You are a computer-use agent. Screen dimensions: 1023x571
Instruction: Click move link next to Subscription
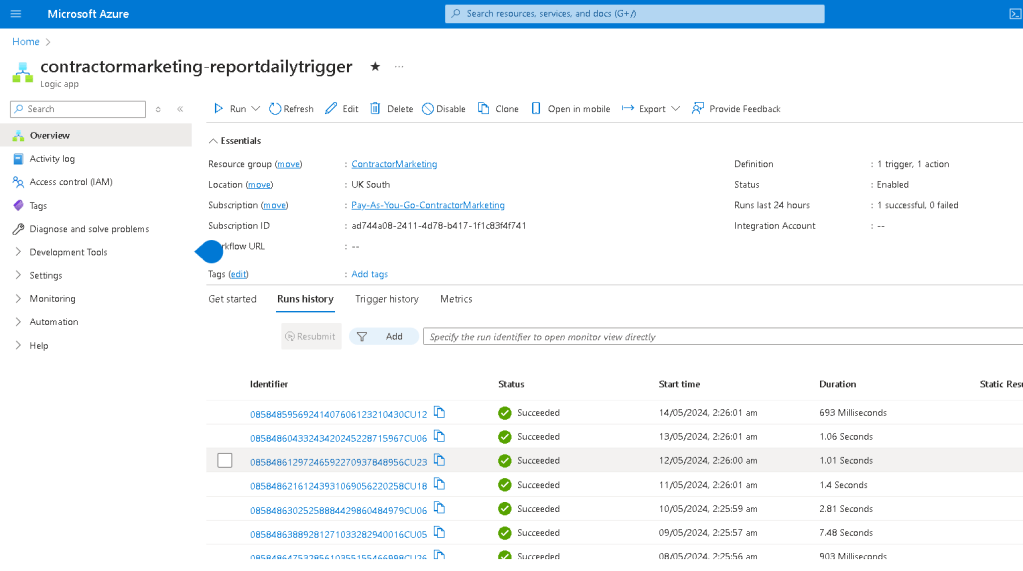click(275, 206)
